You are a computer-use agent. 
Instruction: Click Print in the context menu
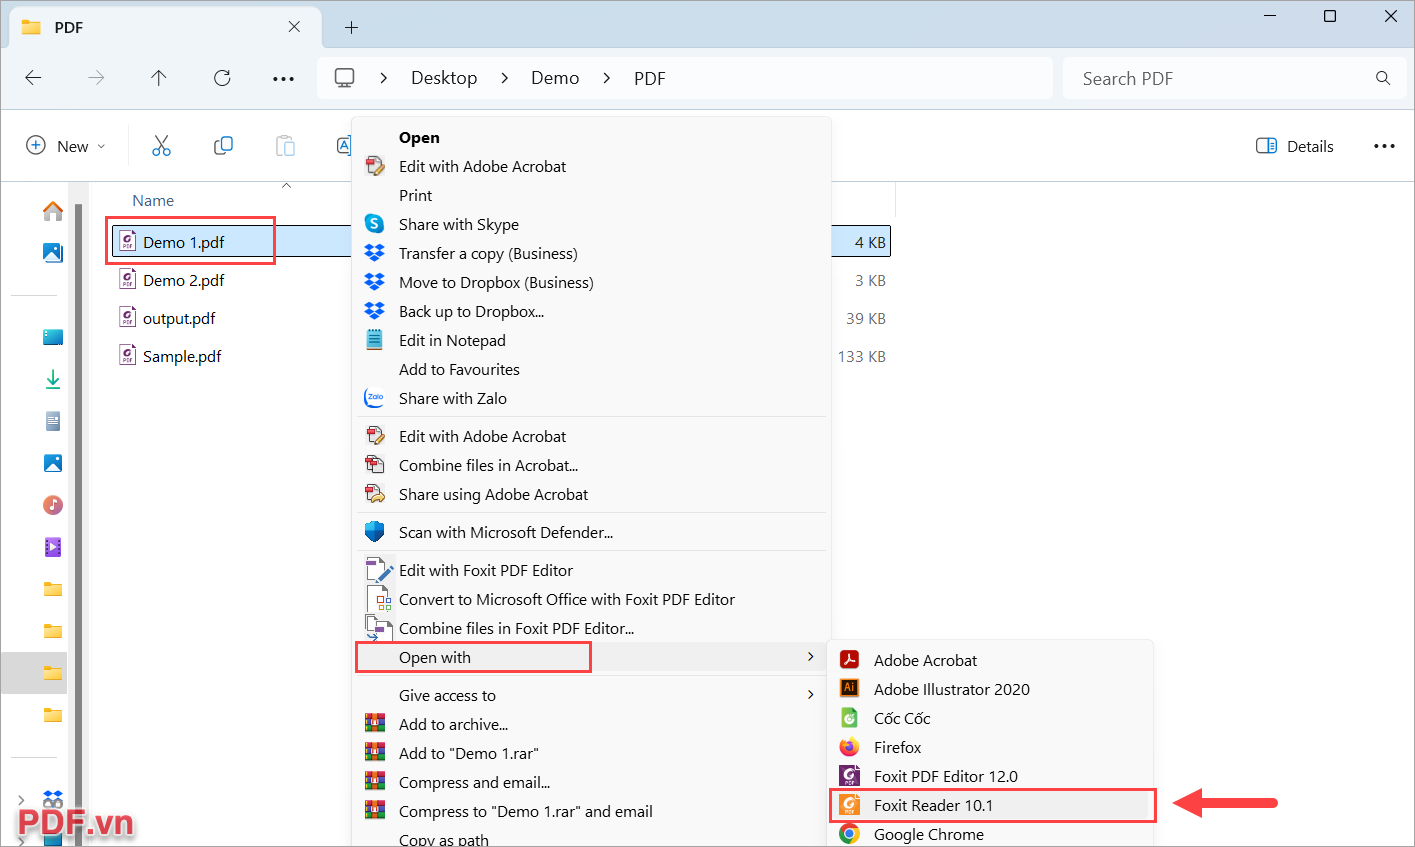(x=592, y=196)
